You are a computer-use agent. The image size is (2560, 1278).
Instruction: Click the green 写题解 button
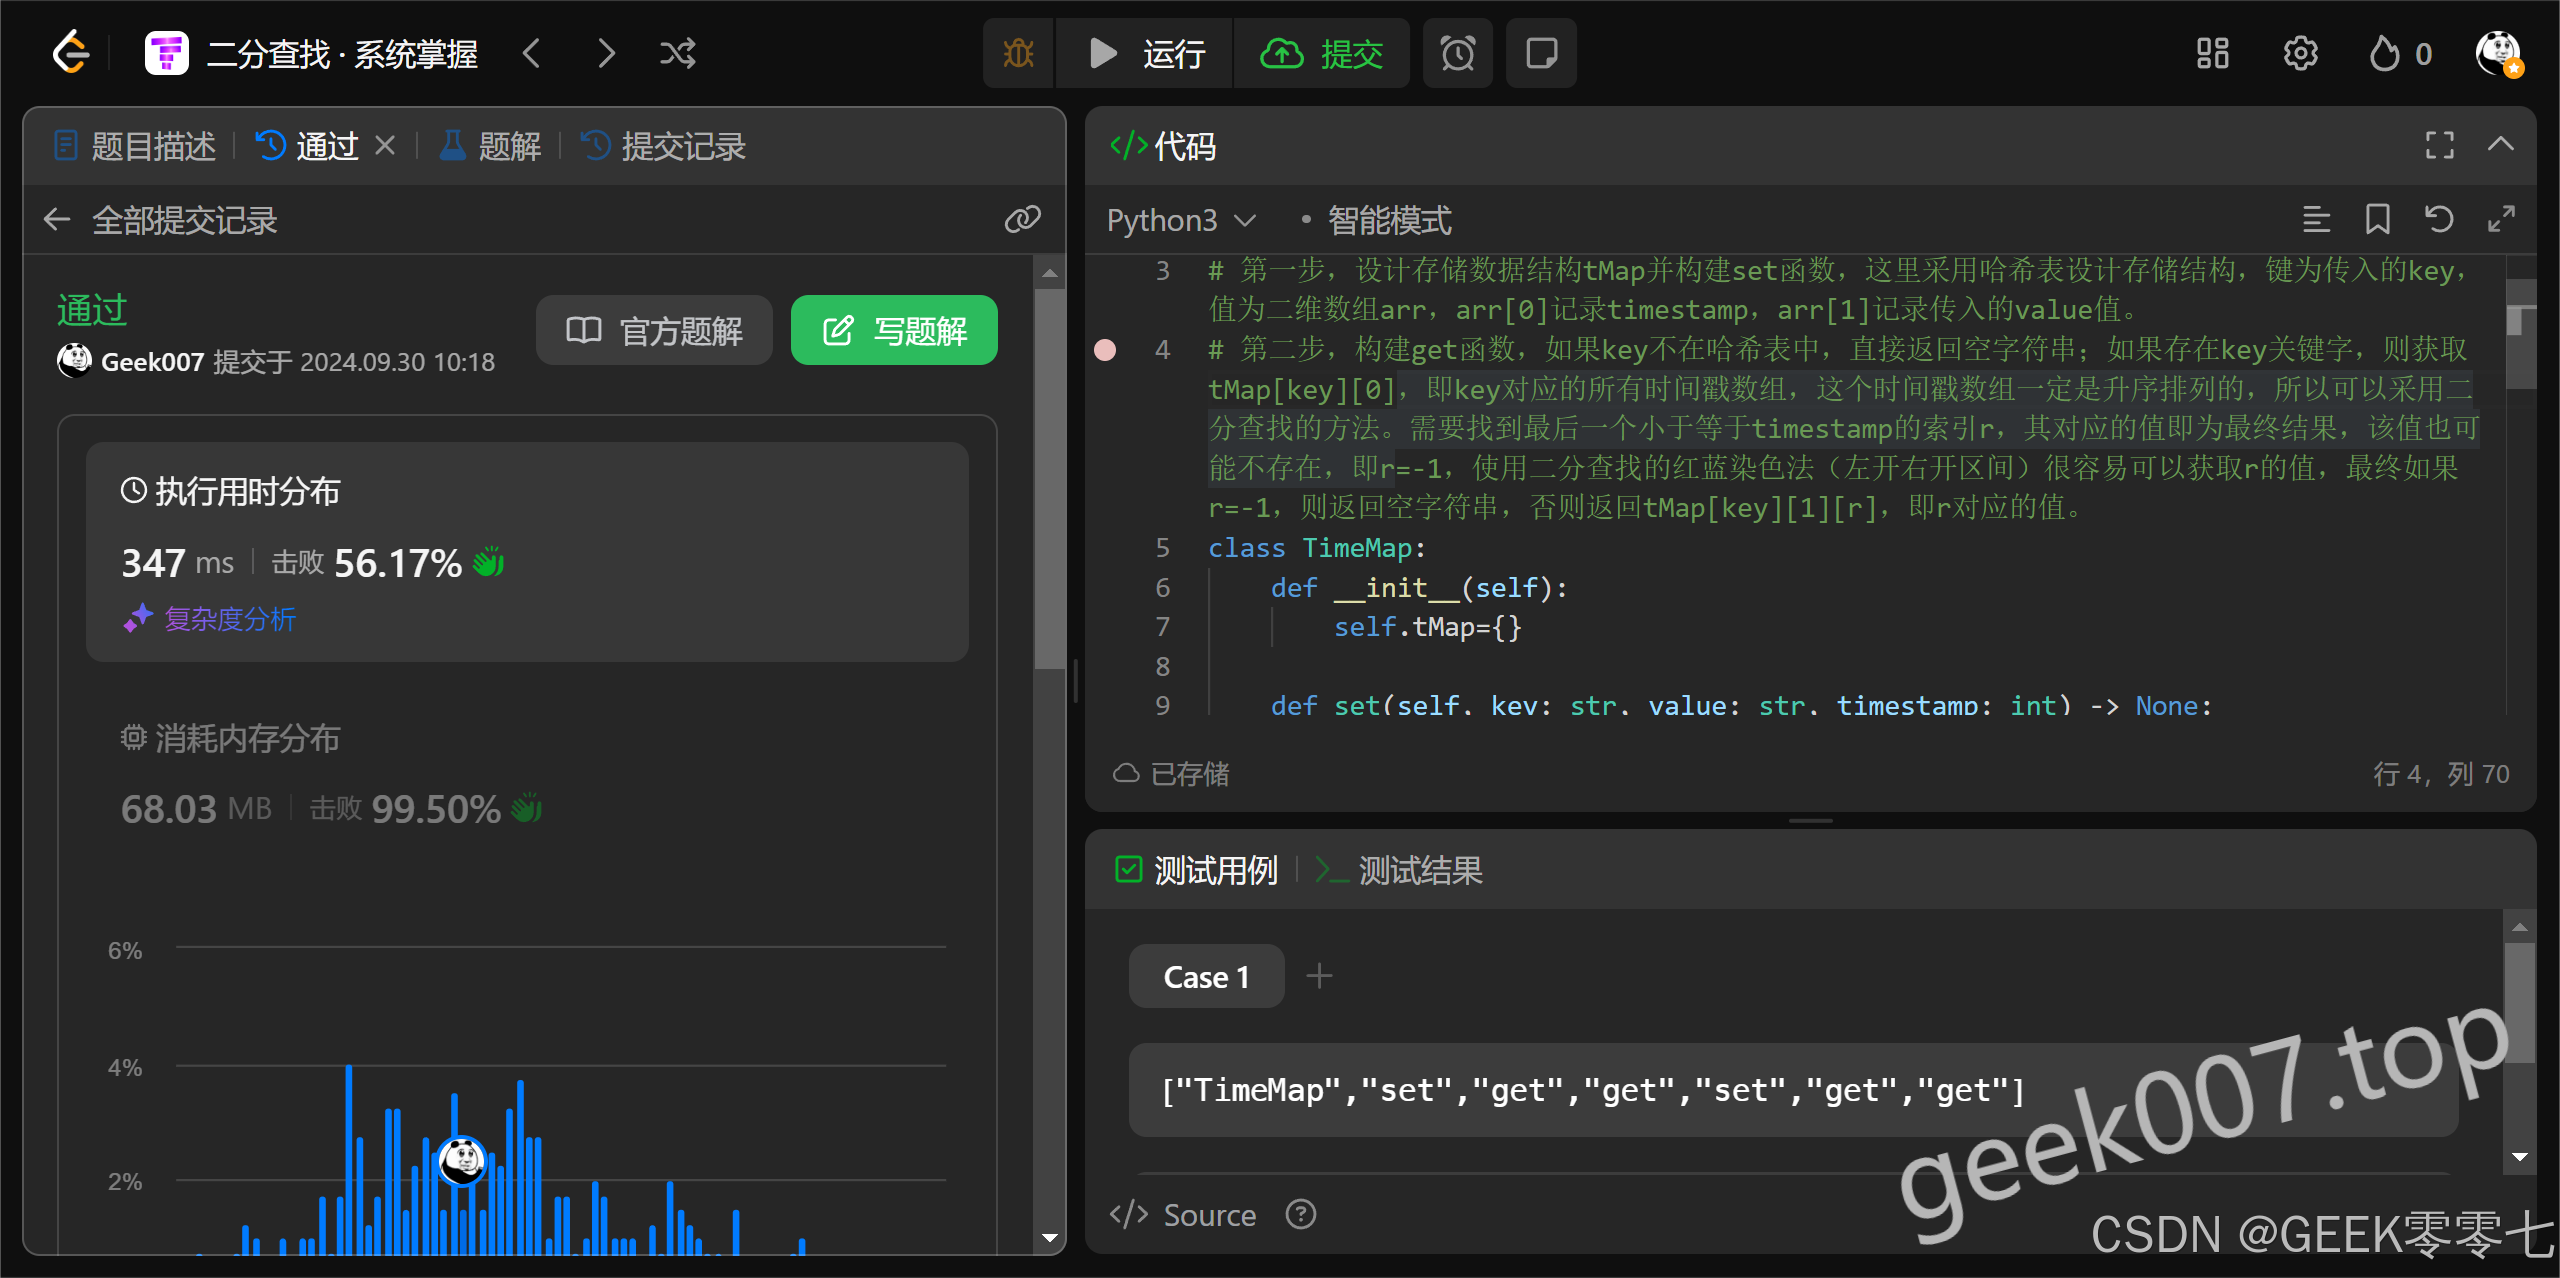(894, 331)
